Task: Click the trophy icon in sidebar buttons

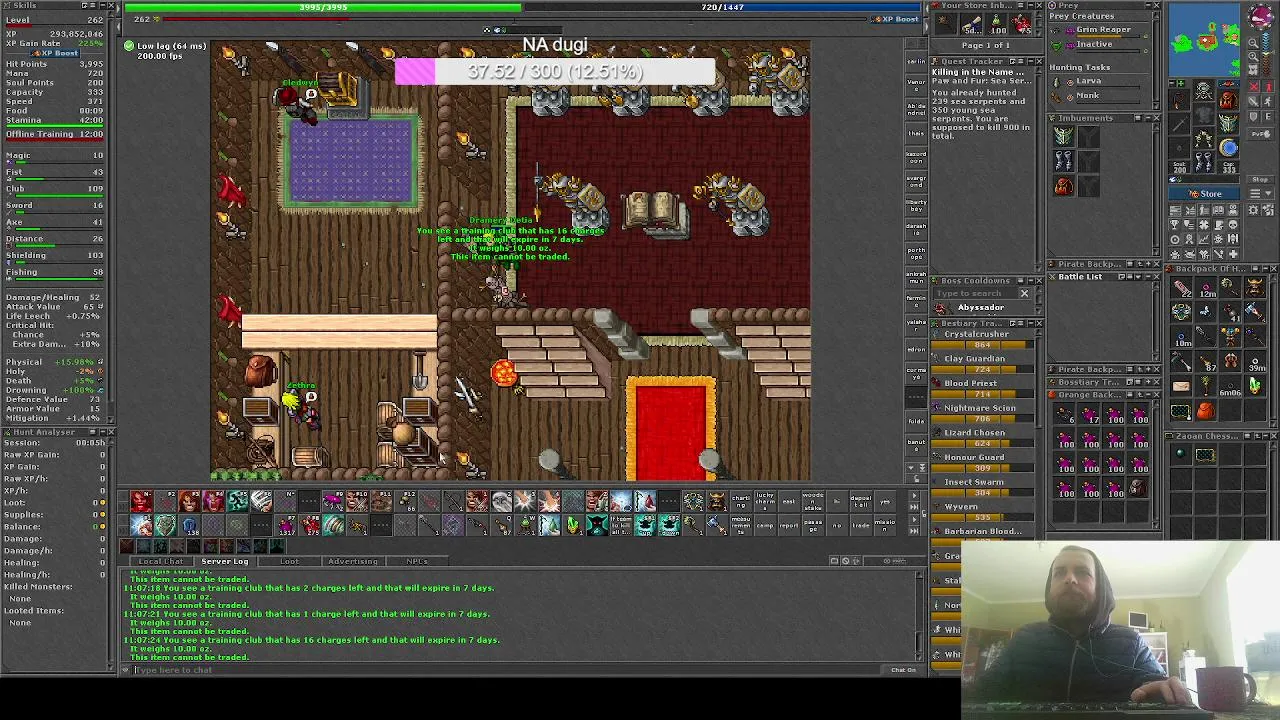Action: pyautogui.click(x=1175, y=224)
